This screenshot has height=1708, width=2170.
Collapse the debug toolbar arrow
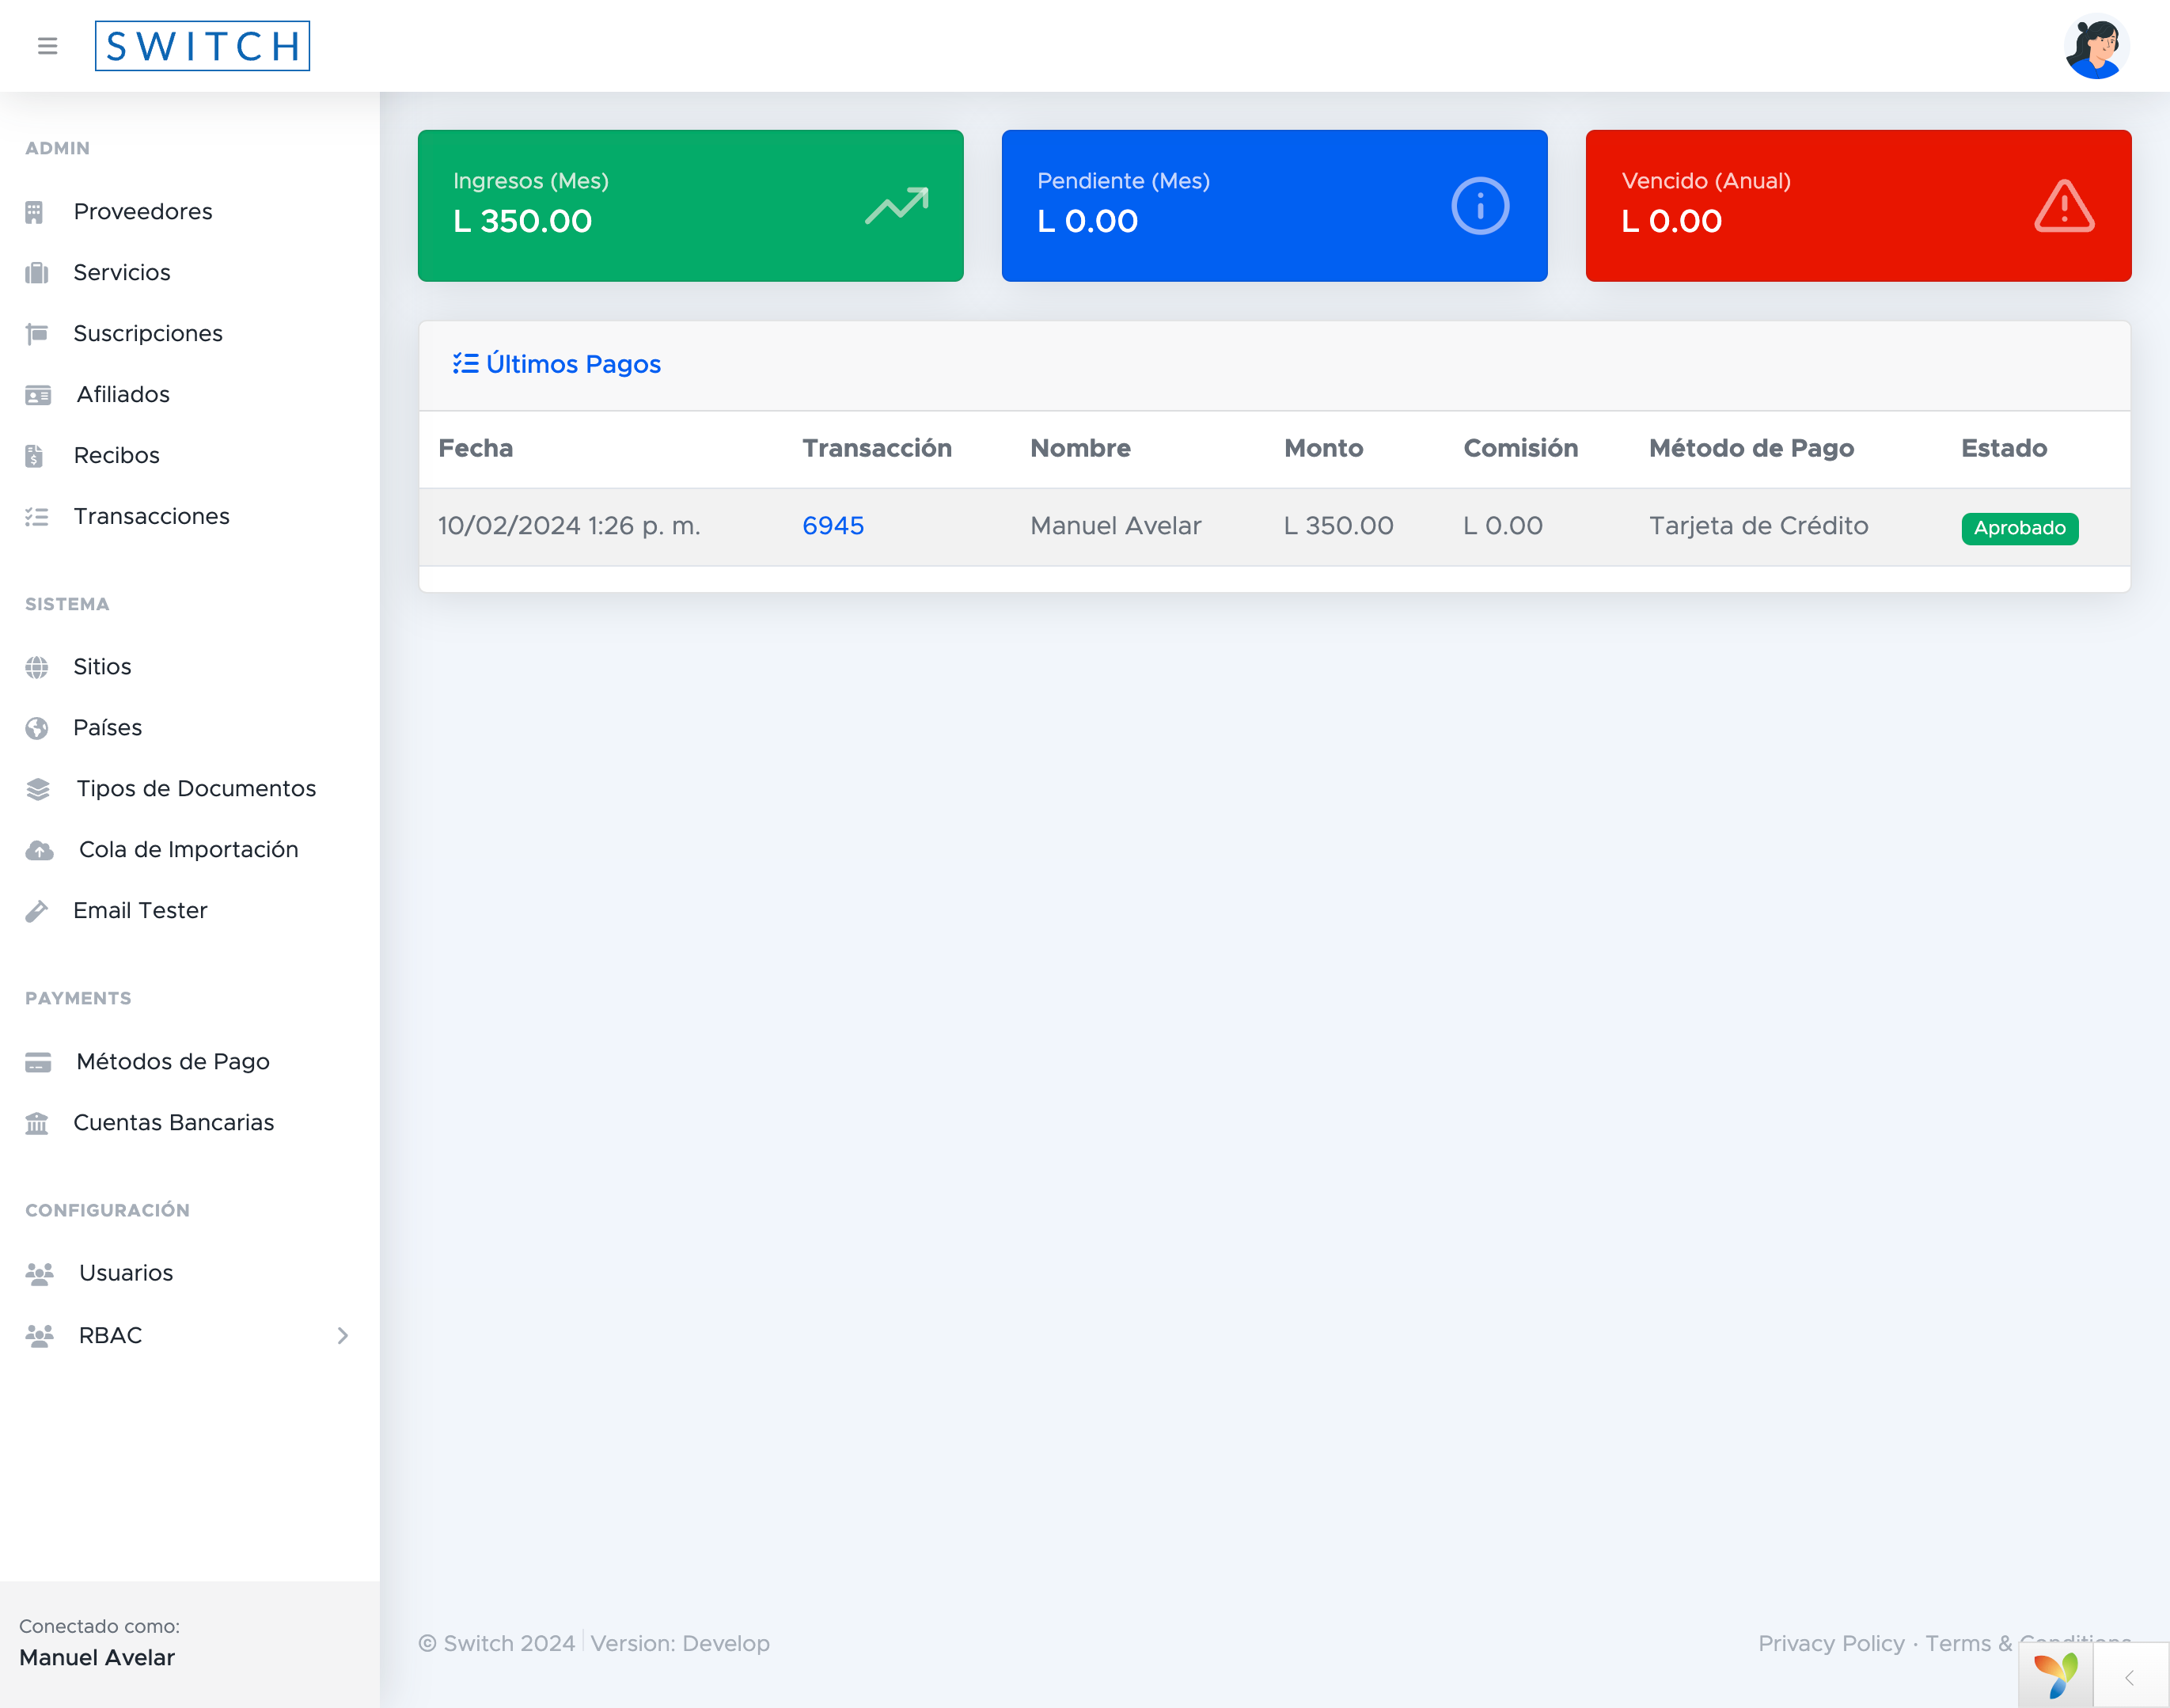pyautogui.click(x=2130, y=1678)
